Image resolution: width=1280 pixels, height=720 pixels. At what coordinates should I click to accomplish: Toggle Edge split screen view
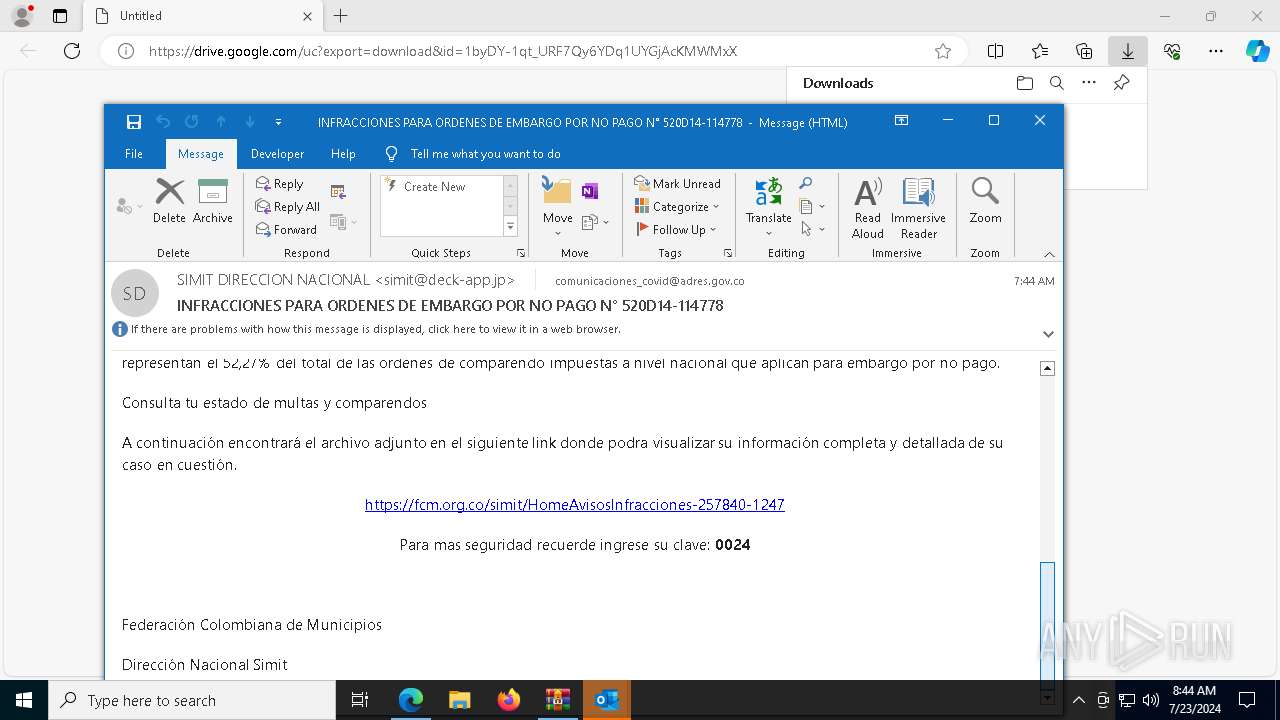click(x=995, y=51)
